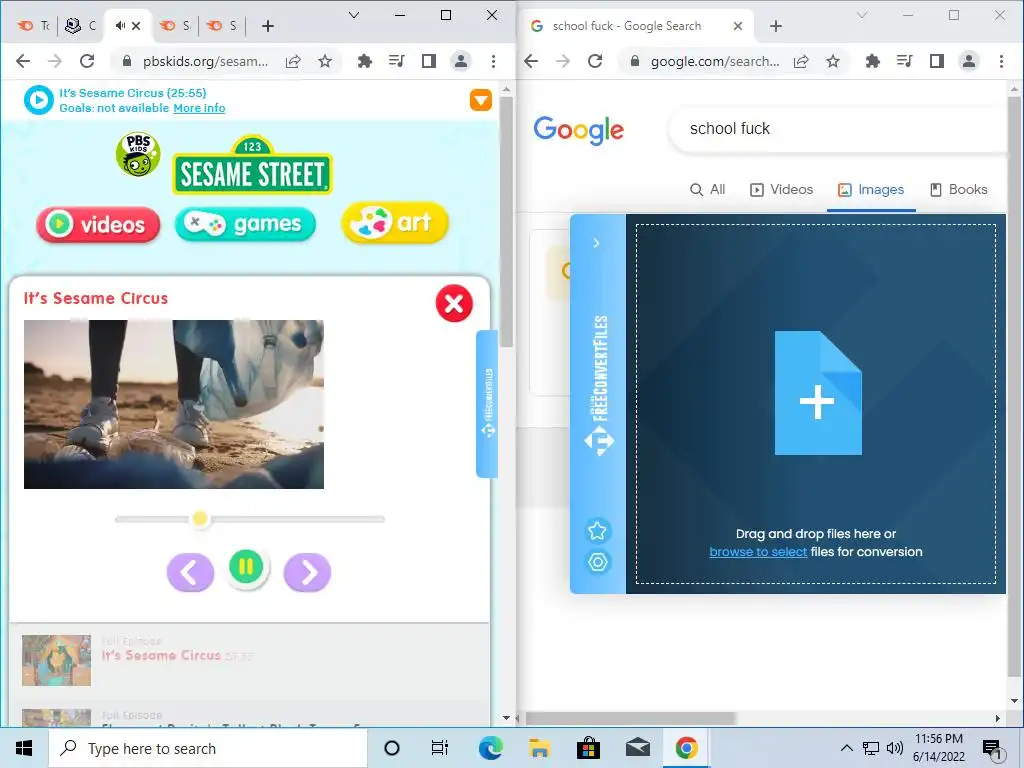Open the videos section button
The image size is (1024, 768).
tap(99, 225)
